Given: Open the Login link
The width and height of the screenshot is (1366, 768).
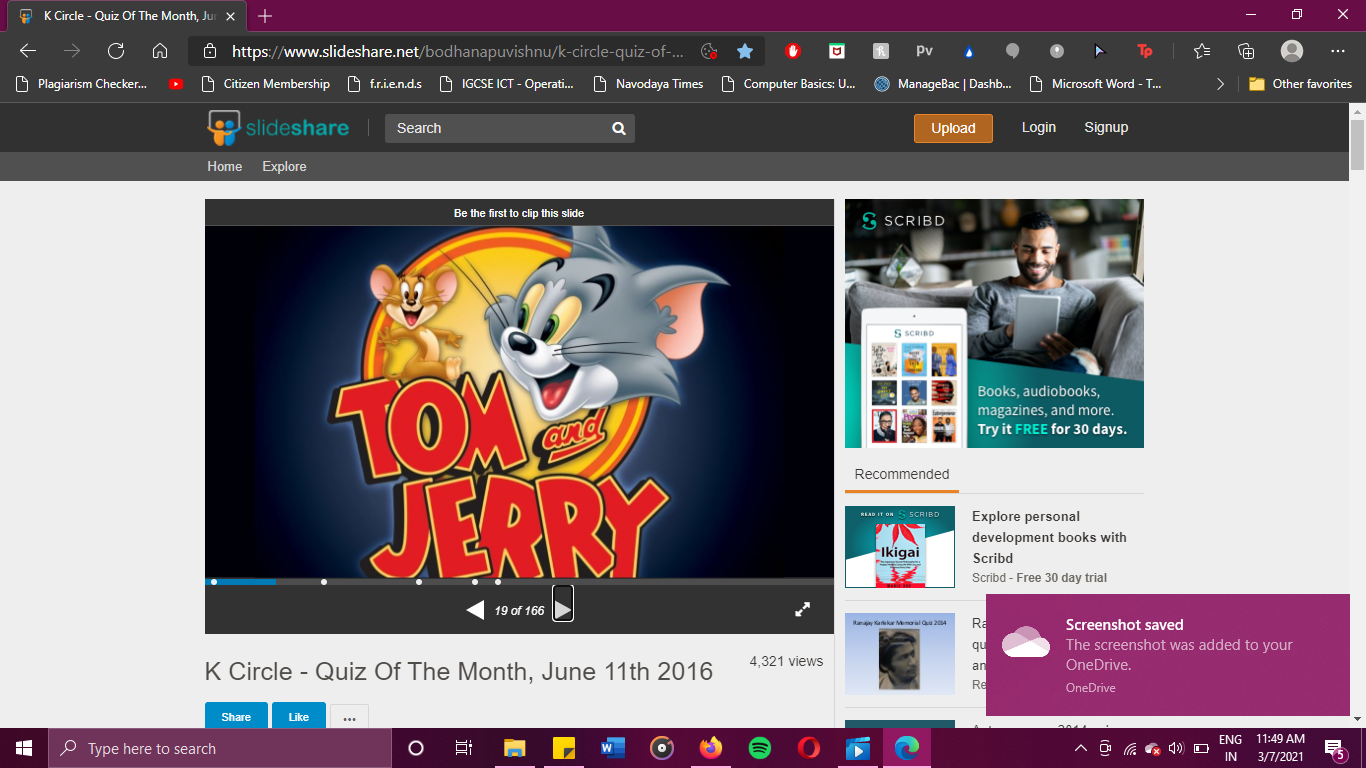Looking at the screenshot, I should click(x=1039, y=127).
